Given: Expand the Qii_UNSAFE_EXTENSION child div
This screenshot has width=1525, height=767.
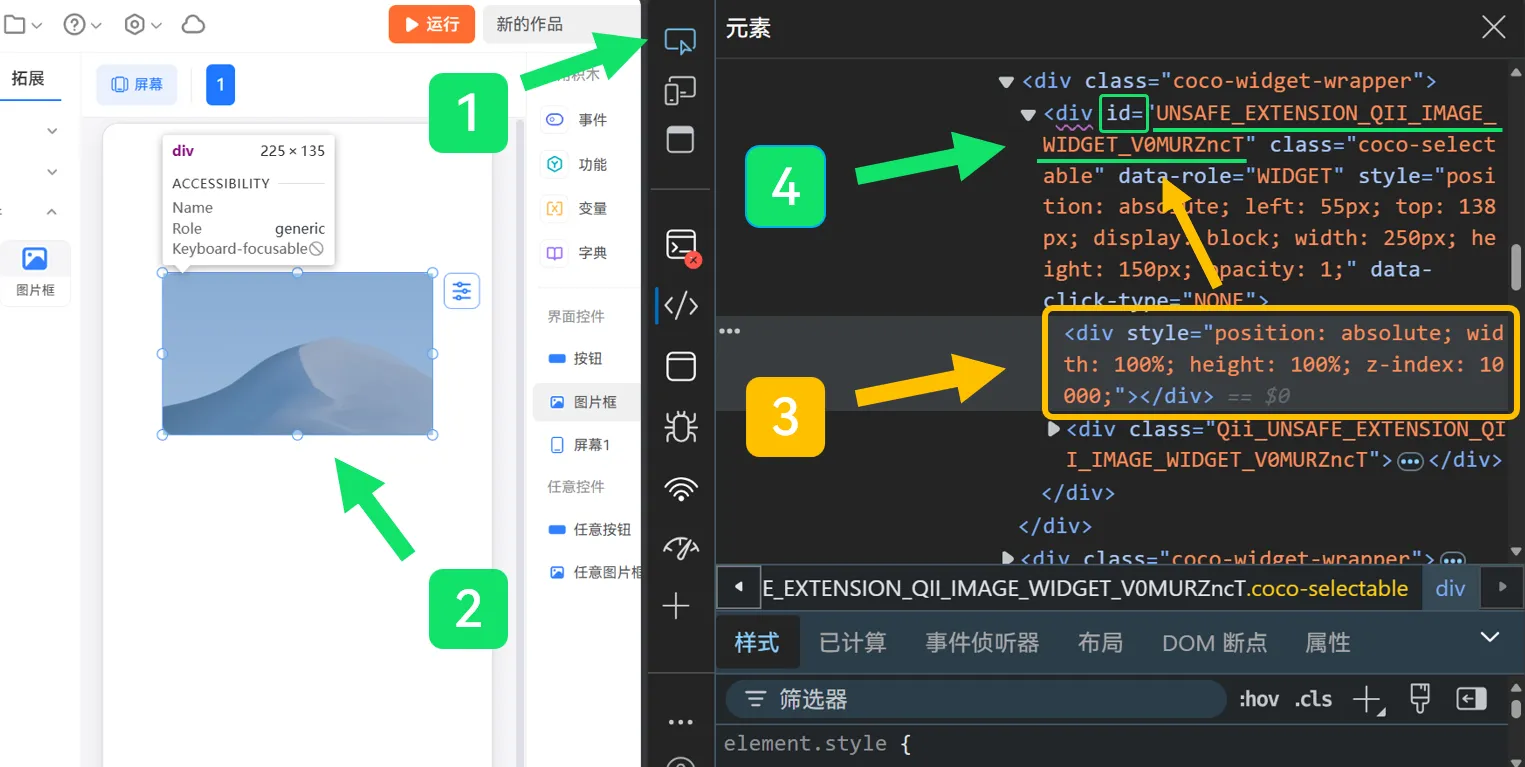Looking at the screenshot, I should click(x=1053, y=429).
